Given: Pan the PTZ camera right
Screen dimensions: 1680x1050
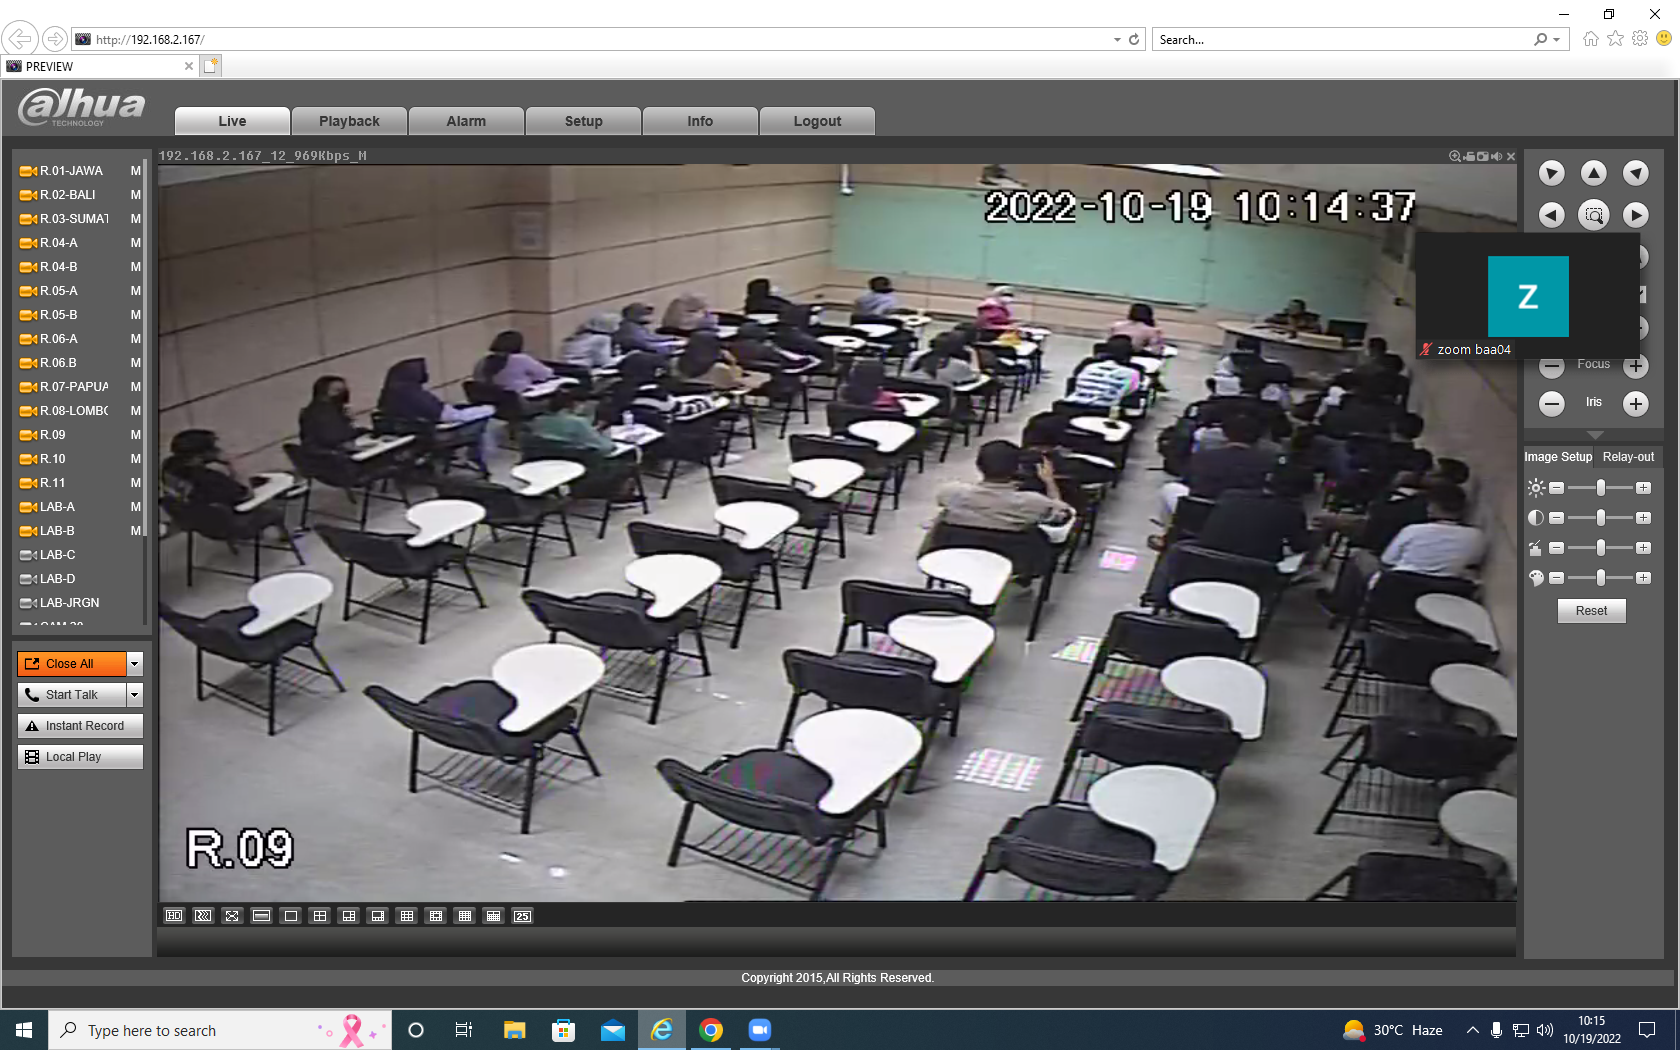Looking at the screenshot, I should pyautogui.click(x=1635, y=215).
